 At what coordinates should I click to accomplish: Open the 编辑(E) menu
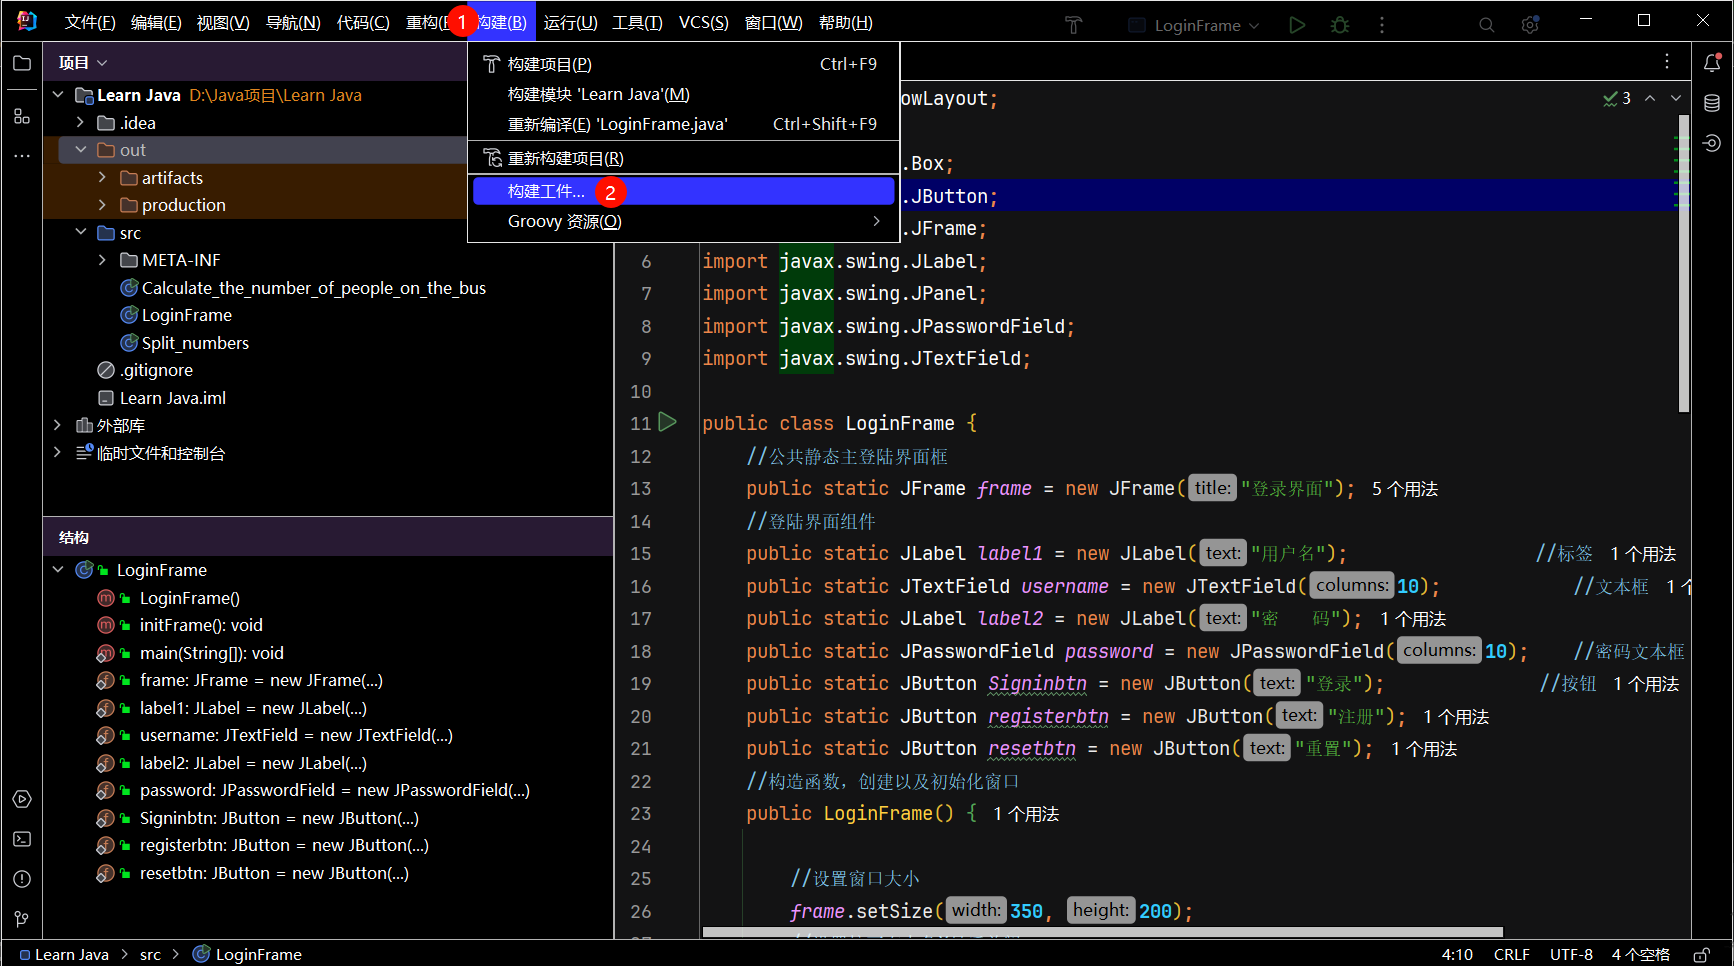point(156,22)
